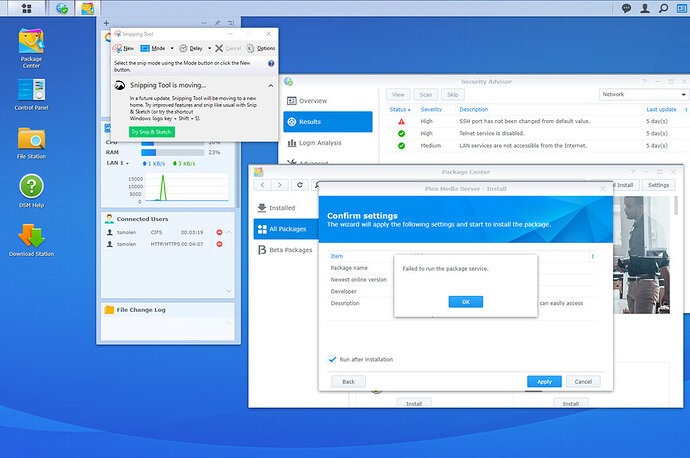
Task: Click the Skip button in Security Advisor
Action: click(453, 95)
